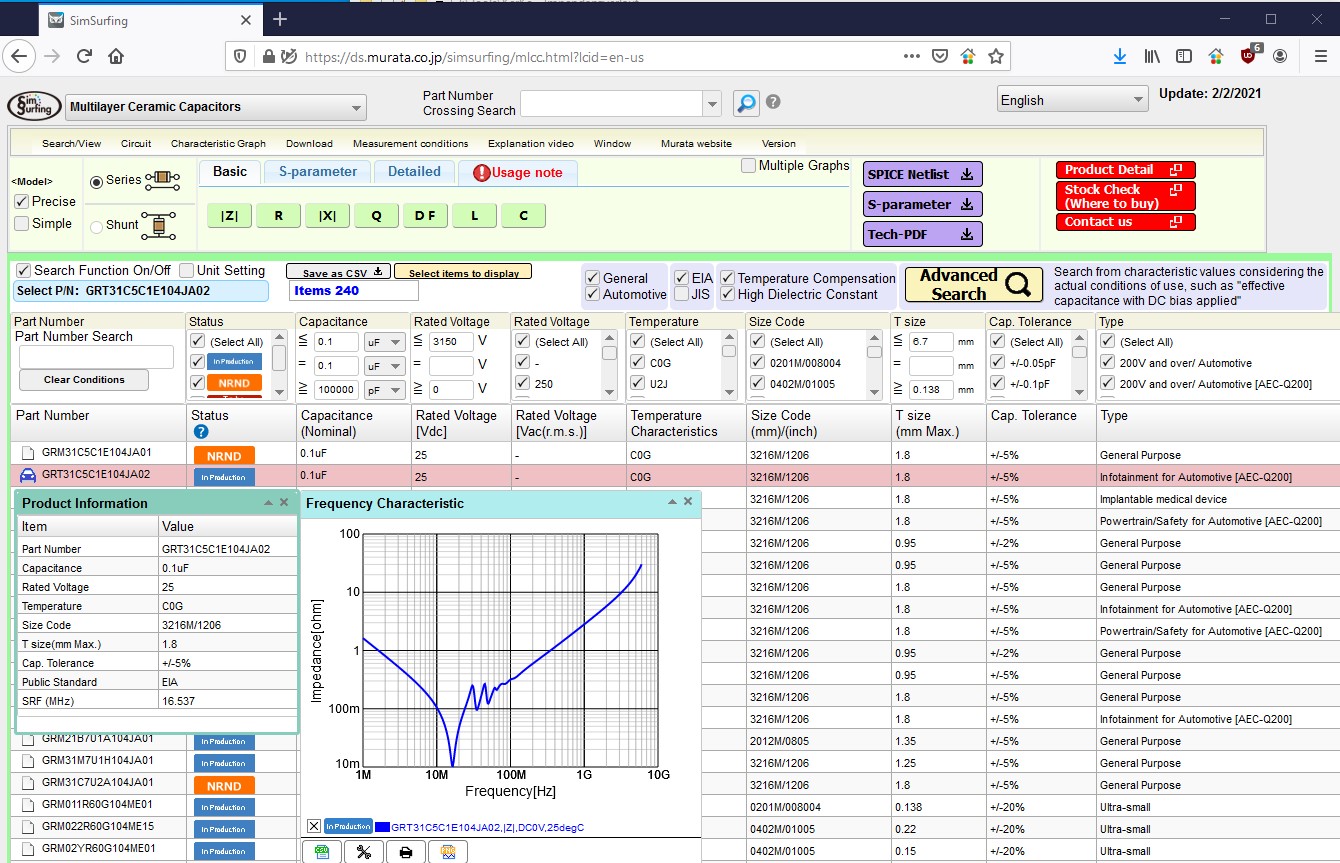This screenshot has height=863, width=1340.
Task: Open new browser tab
Action: (x=280, y=19)
